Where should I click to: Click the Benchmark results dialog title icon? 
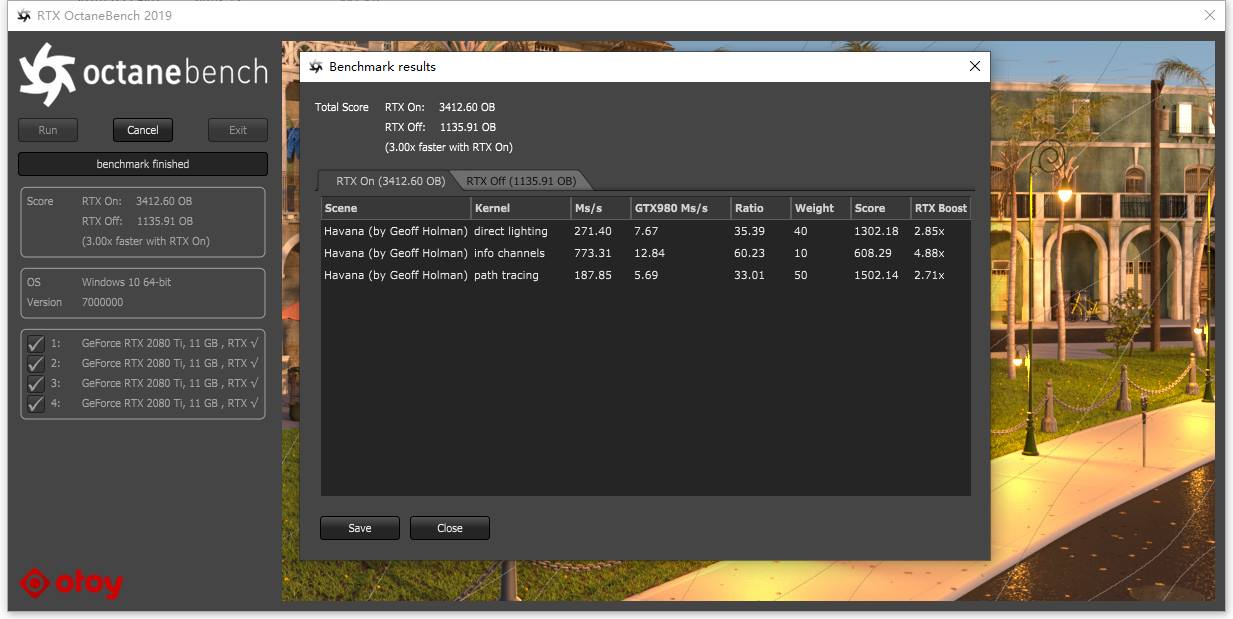316,67
